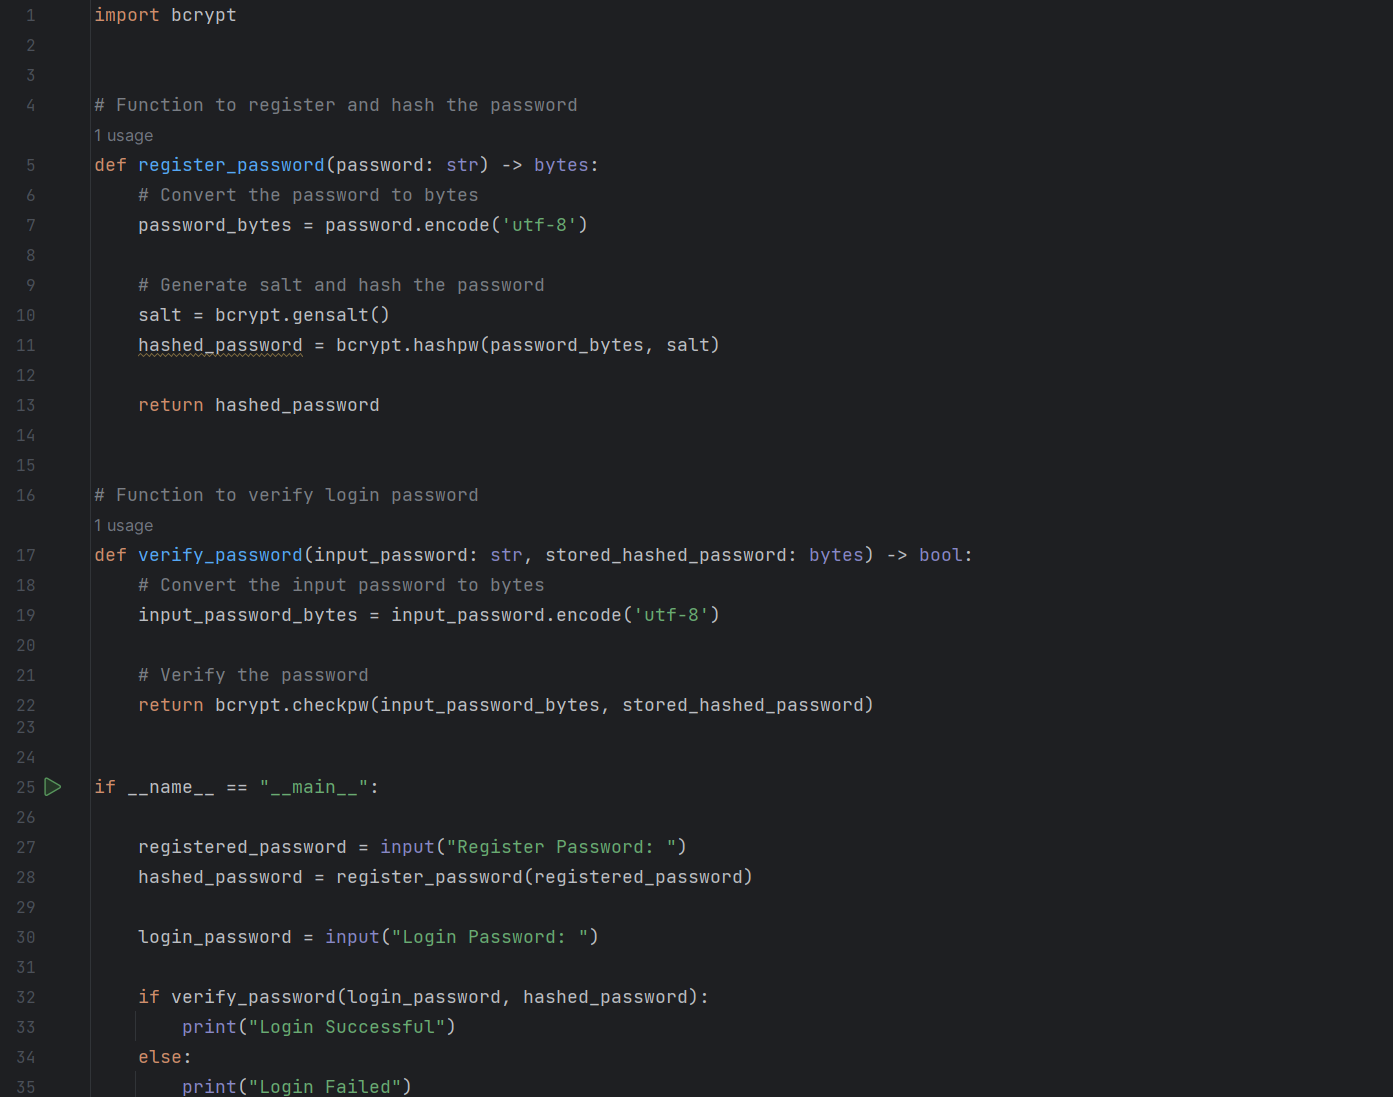Click "1 usage" above verify_password
Image resolution: width=1393 pixels, height=1097 pixels.
(x=123, y=525)
